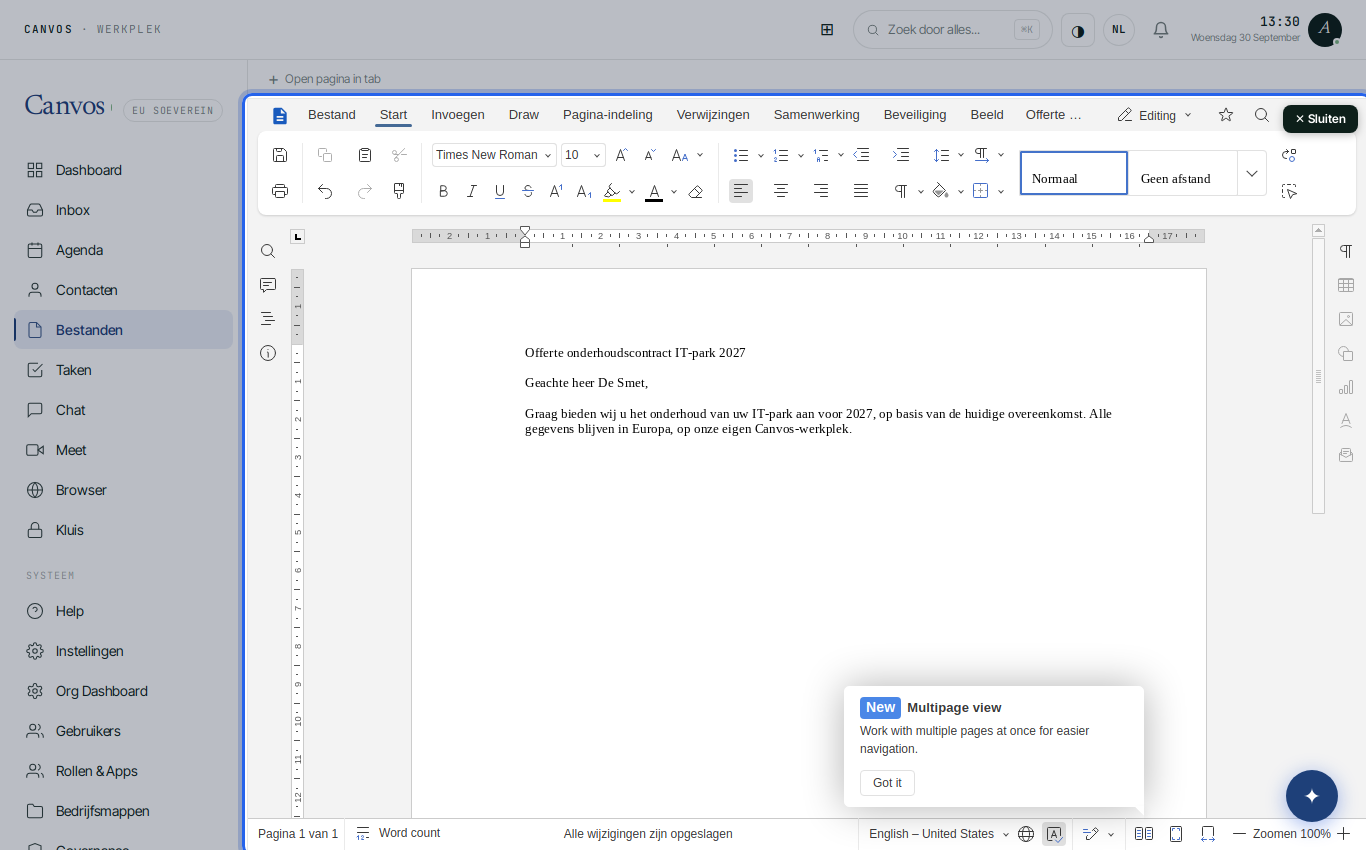Open Word count in the status bar
Viewport: 1366px width, 850px height.
tap(398, 834)
